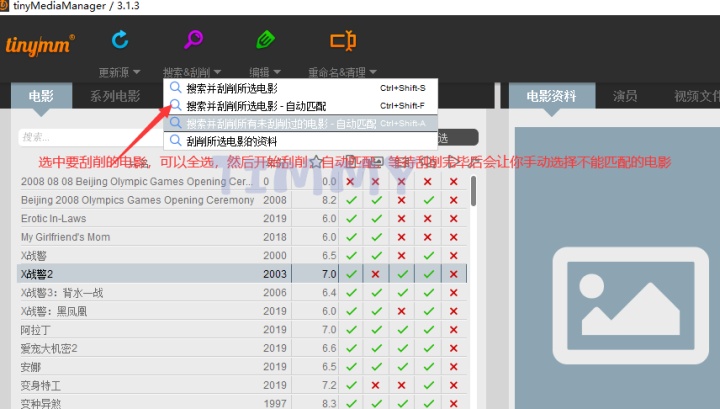720x409 pixels.
Task: Switch to the 电影 tab
Action: pyautogui.click(x=41, y=96)
